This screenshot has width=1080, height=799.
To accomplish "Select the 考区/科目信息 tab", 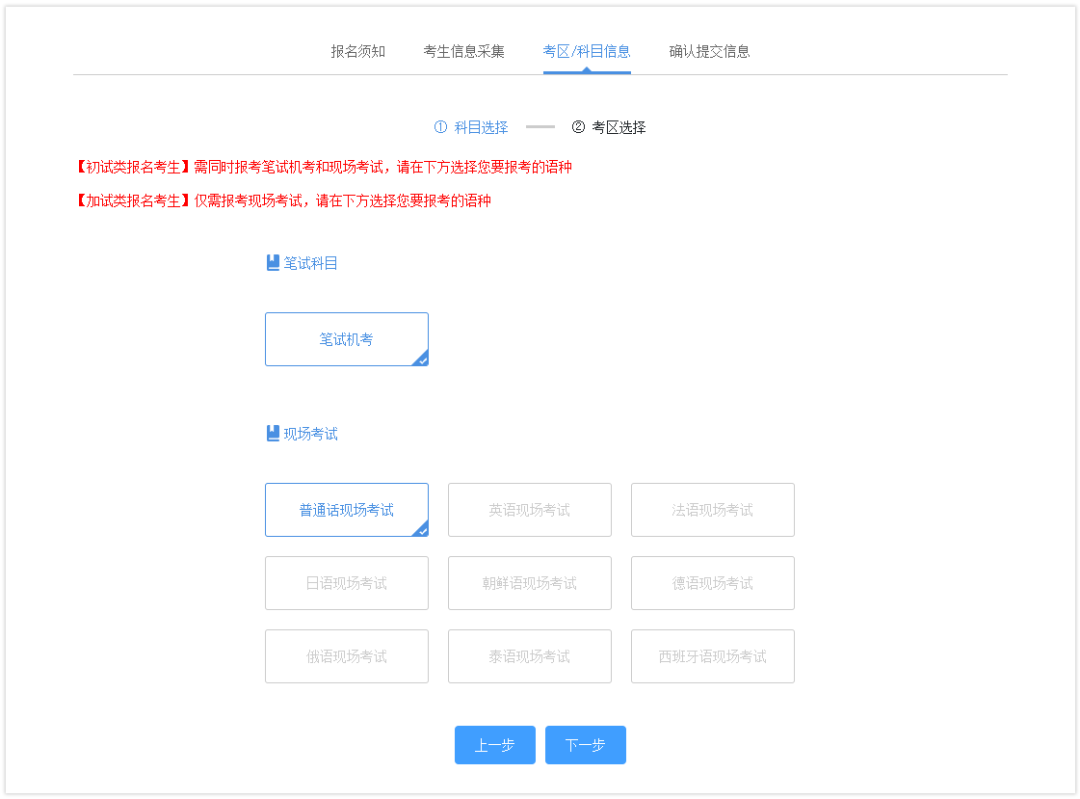I will 586,52.
